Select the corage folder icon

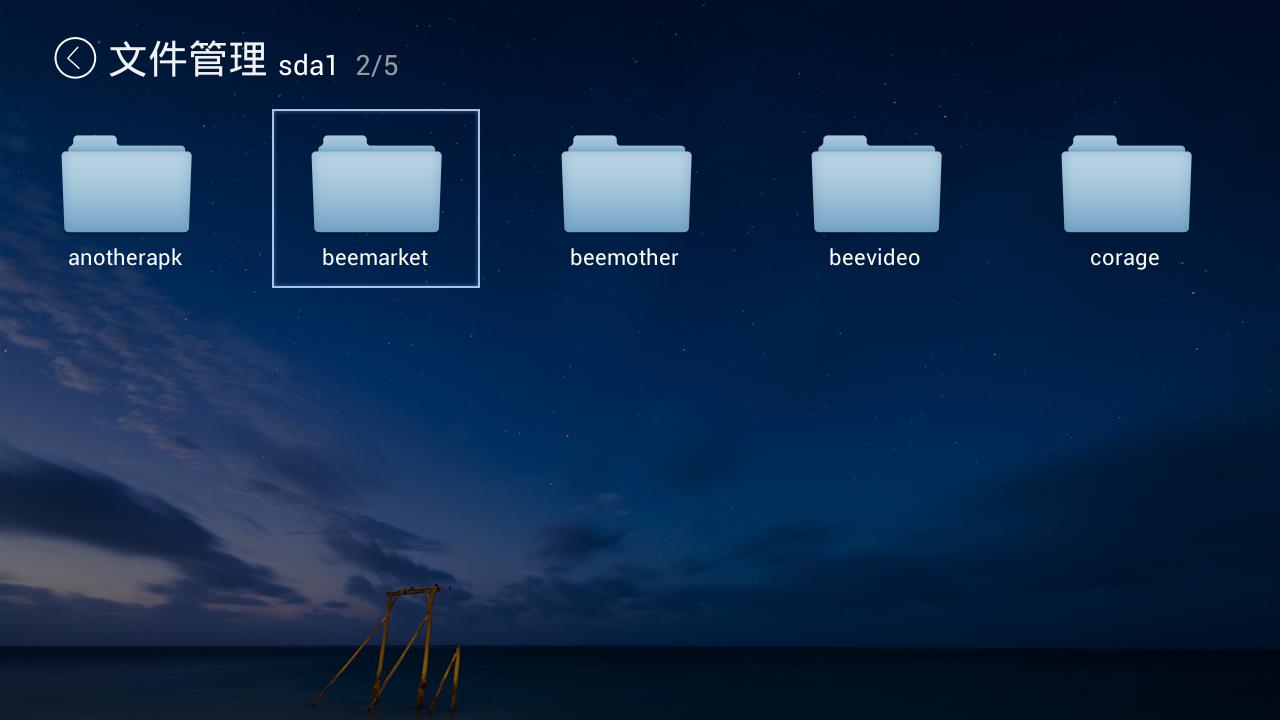pos(1126,185)
